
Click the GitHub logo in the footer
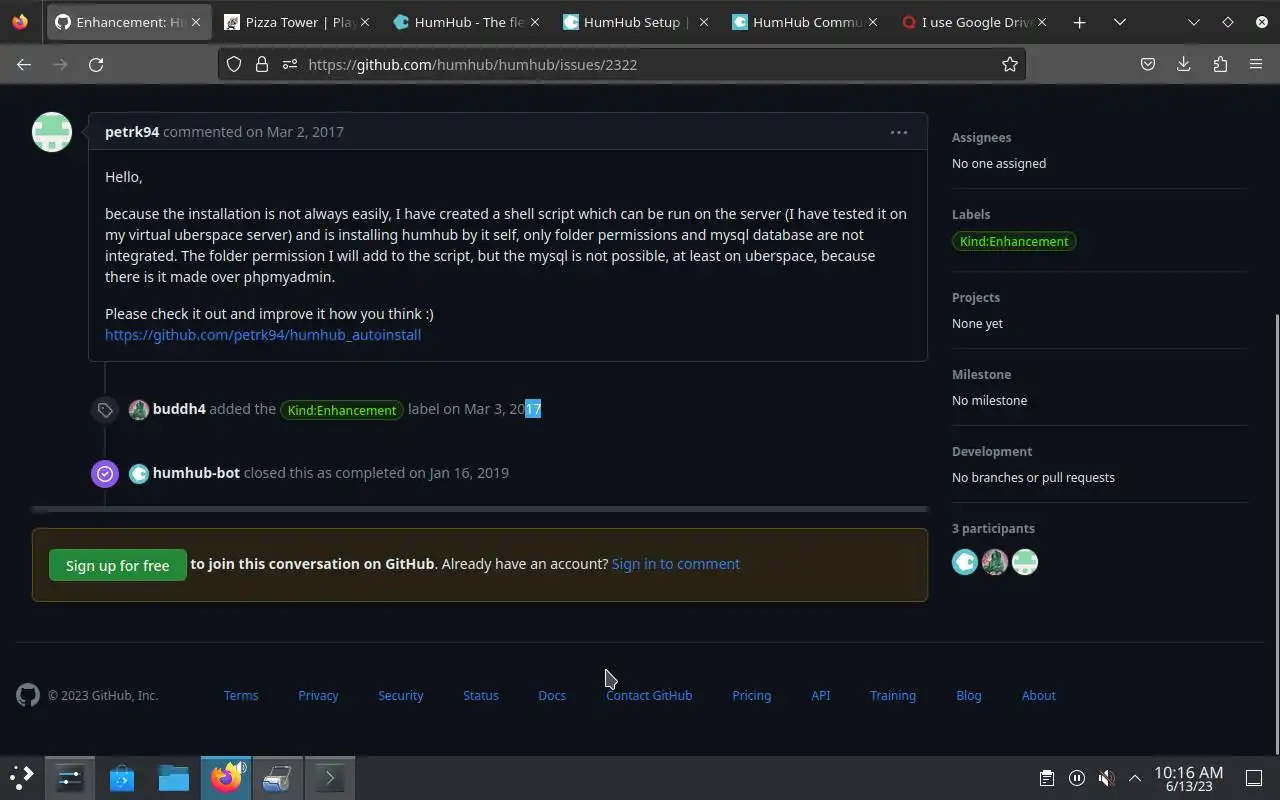tap(28, 695)
